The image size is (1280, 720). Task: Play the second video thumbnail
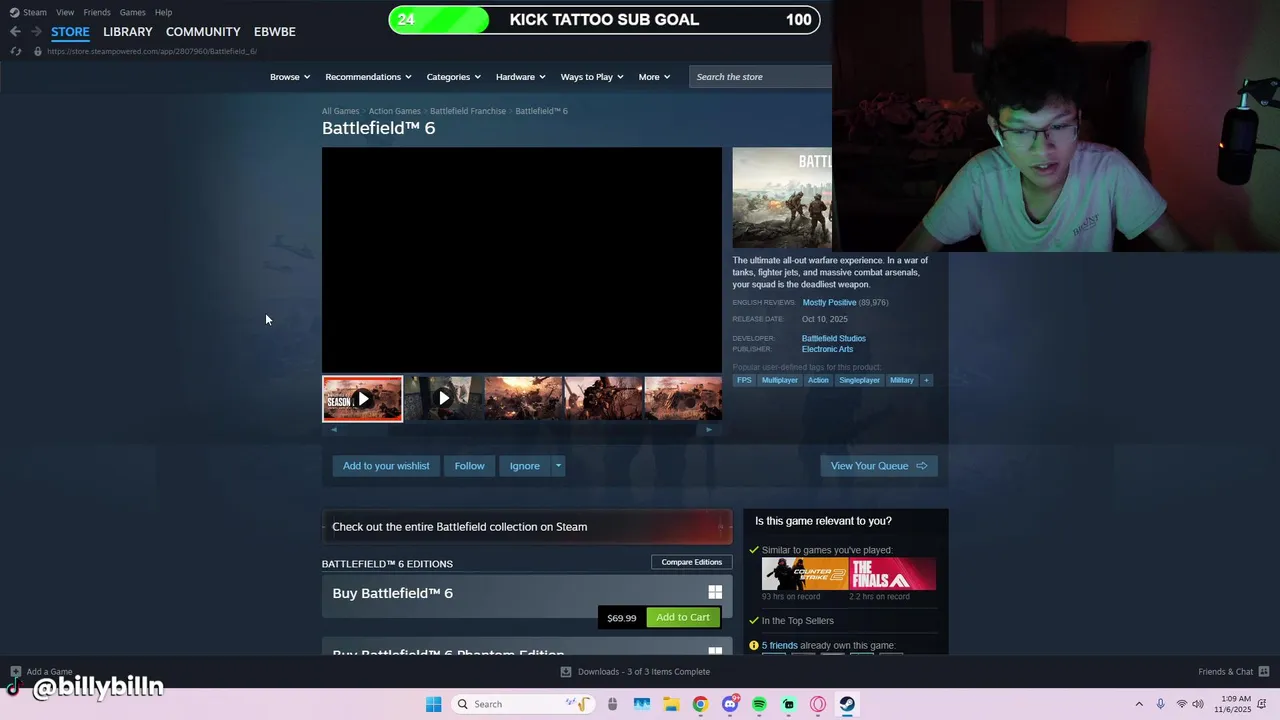(x=443, y=398)
